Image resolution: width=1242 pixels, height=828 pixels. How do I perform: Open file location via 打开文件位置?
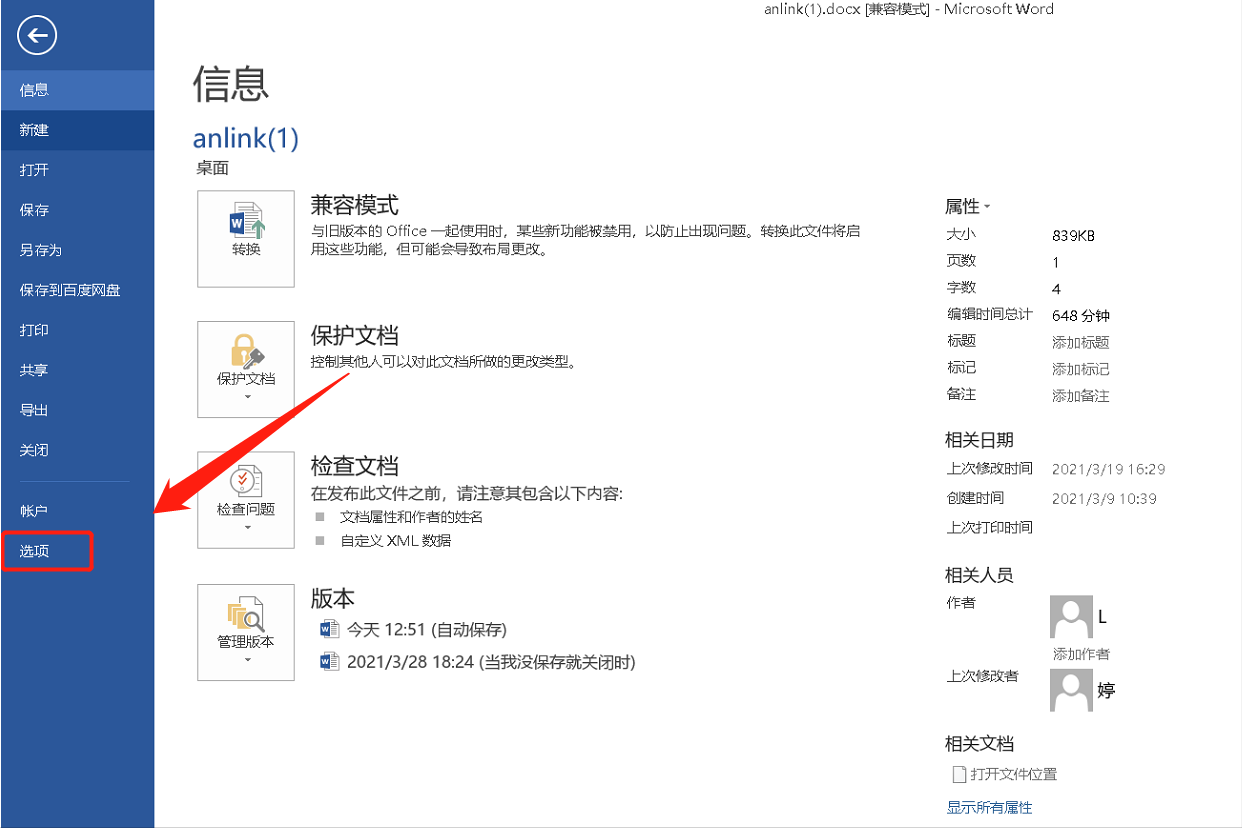(1014, 774)
